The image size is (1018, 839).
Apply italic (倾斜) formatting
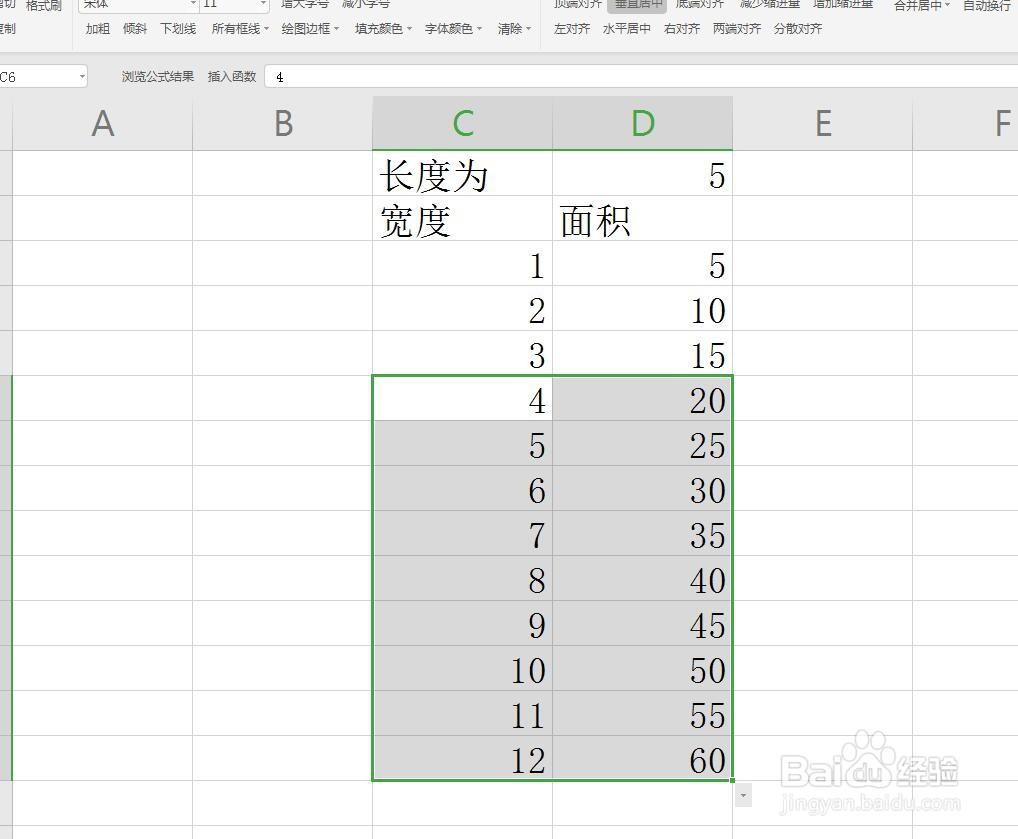[134, 29]
